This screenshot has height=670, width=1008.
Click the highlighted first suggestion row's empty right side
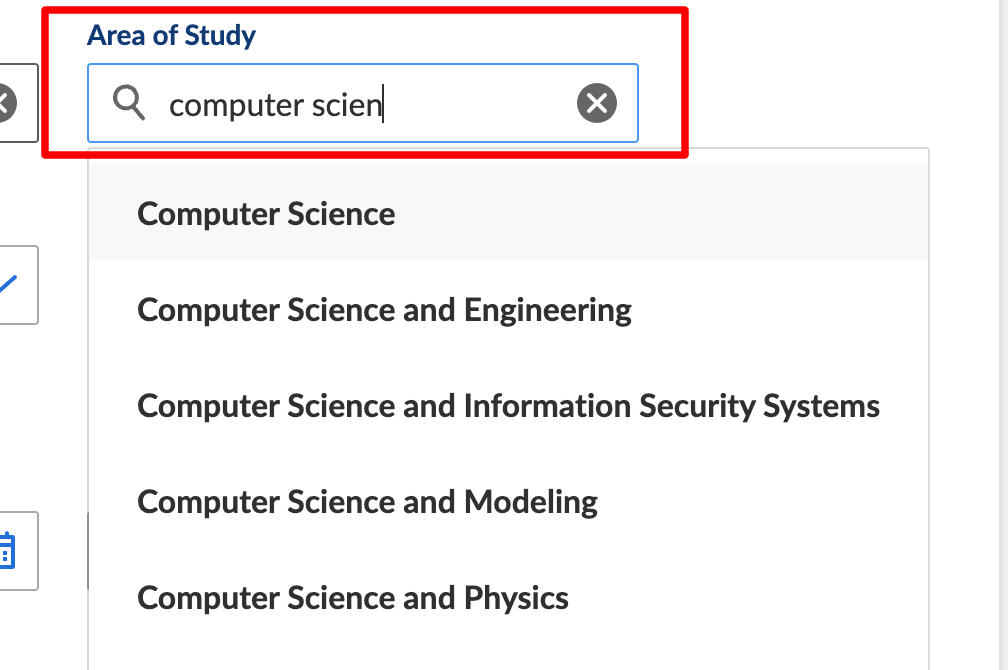click(662, 213)
